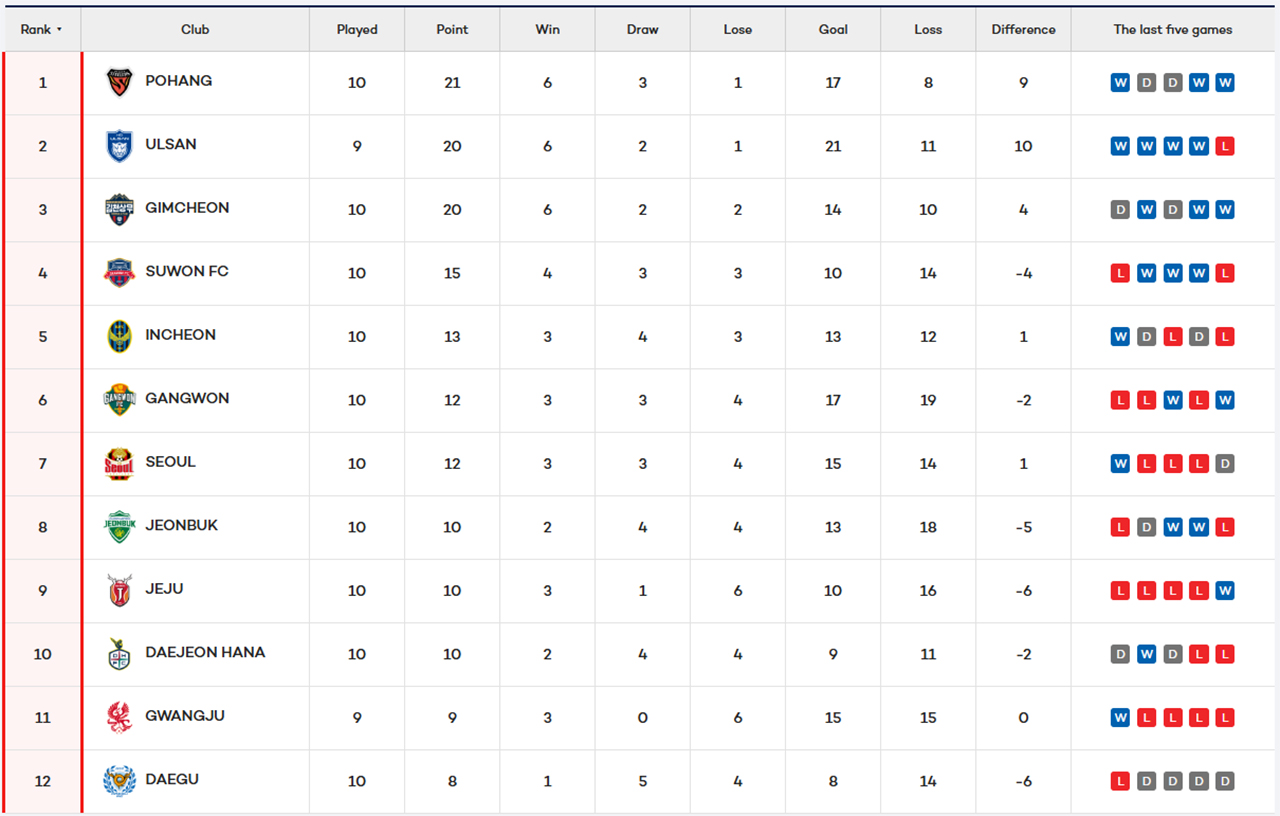
Task: Click the Suwon FC club crest
Action: [119, 272]
